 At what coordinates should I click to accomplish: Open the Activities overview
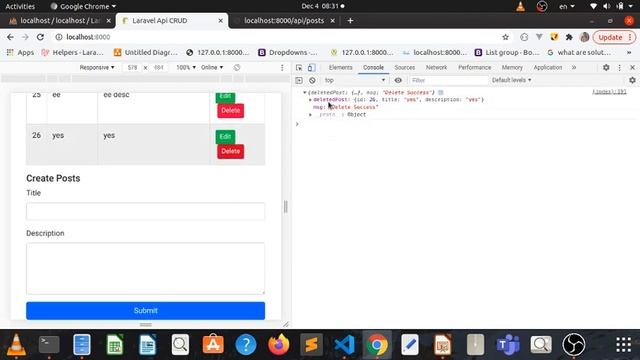[x=20, y=6]
